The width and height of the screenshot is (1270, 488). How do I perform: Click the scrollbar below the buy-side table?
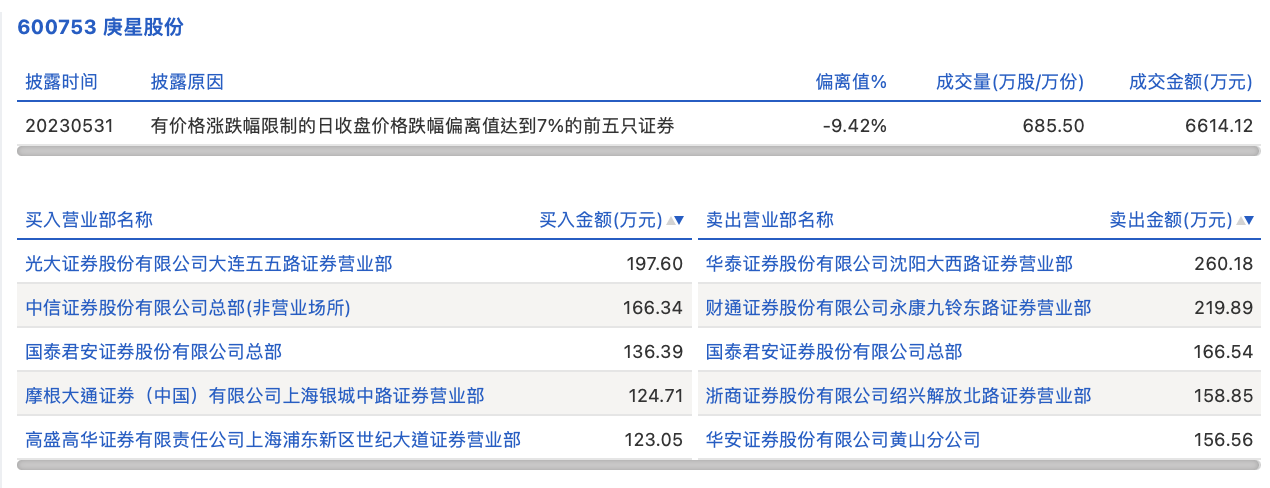pos(355,465)
